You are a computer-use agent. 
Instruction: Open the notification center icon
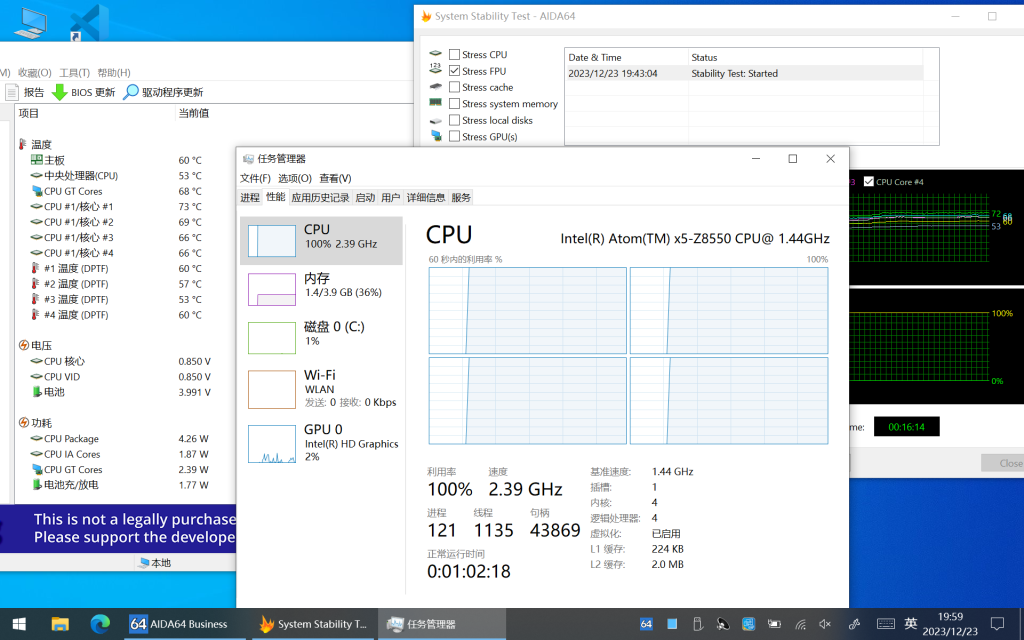tap(997, 624)
